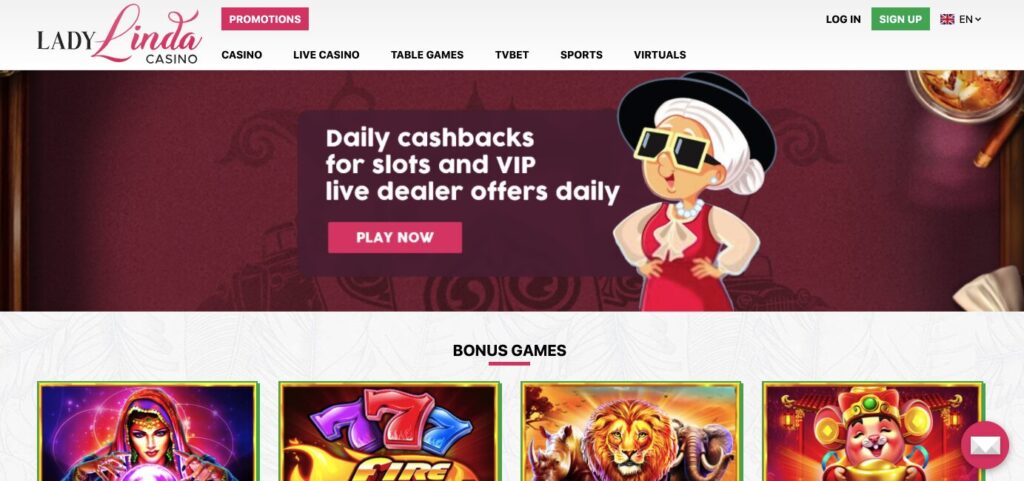Click the Log In link

click(843, 20)
